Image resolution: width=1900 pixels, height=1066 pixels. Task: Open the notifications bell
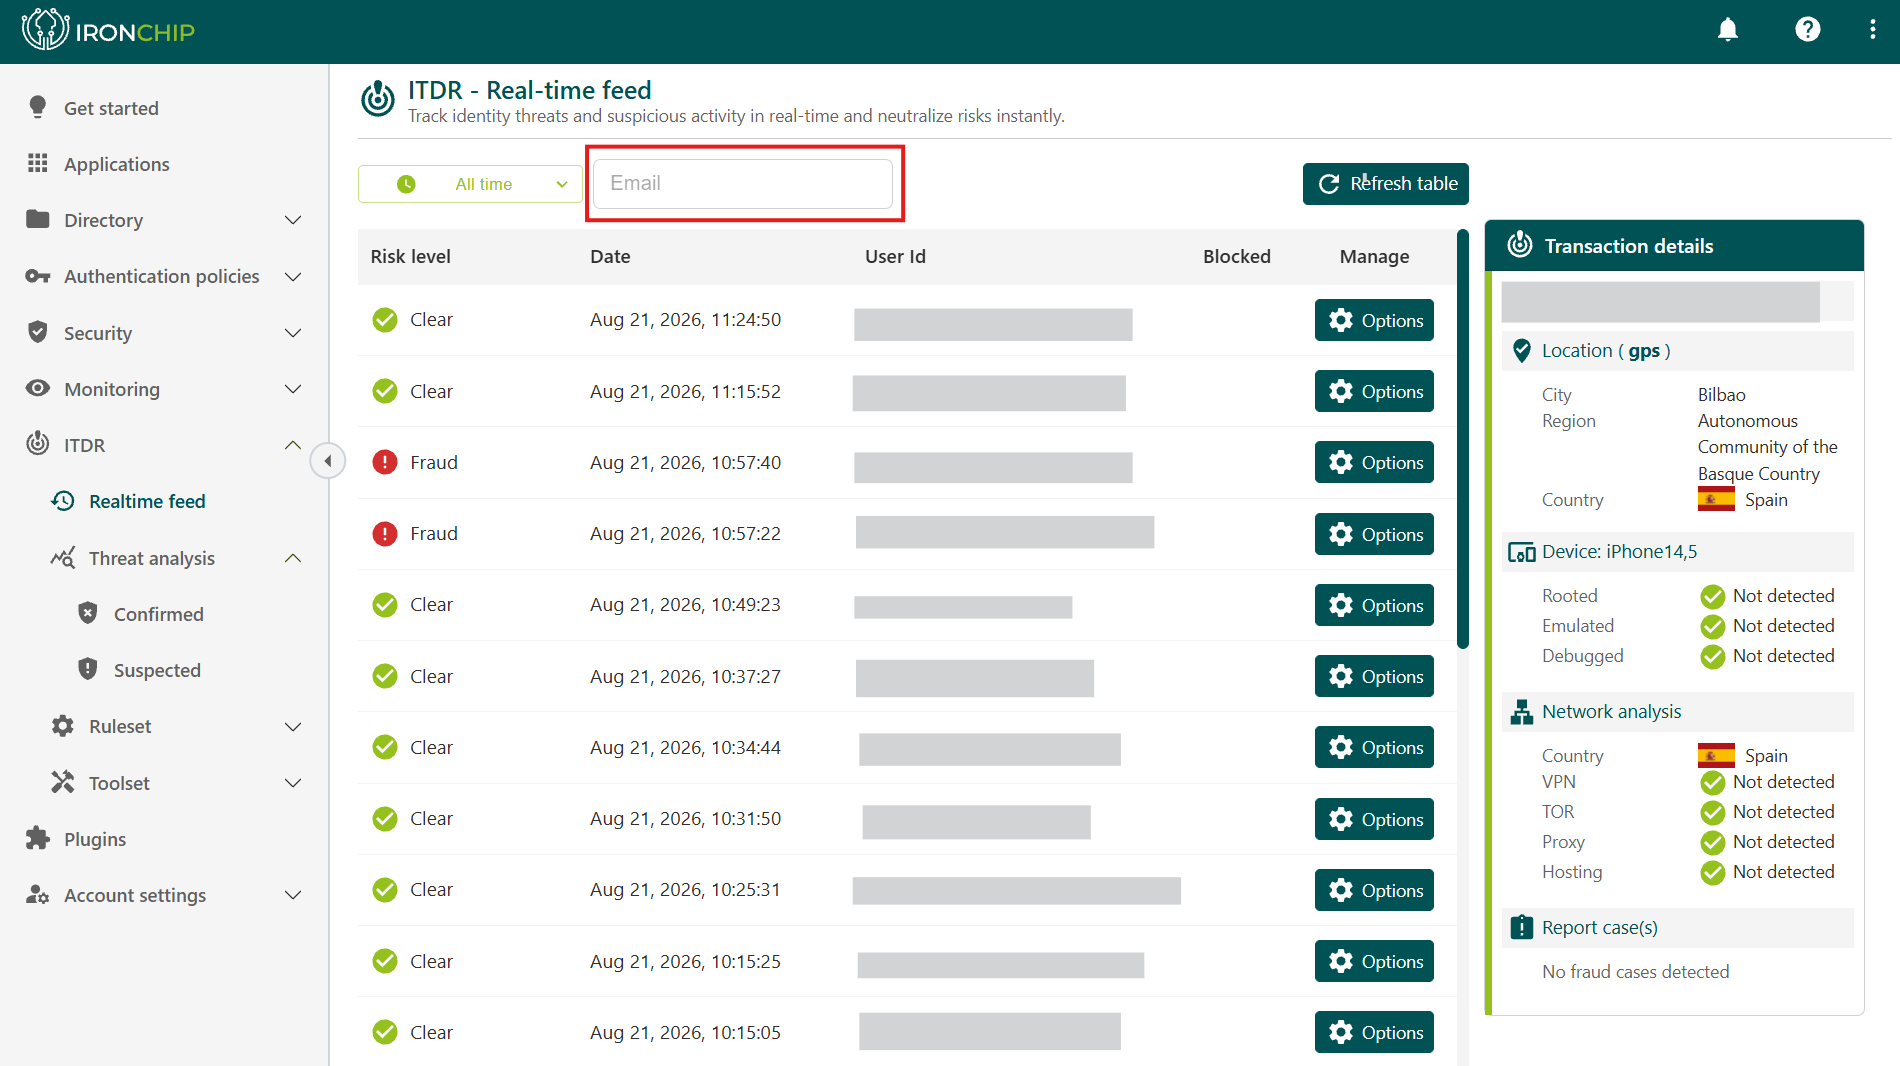click(1728, 30)
